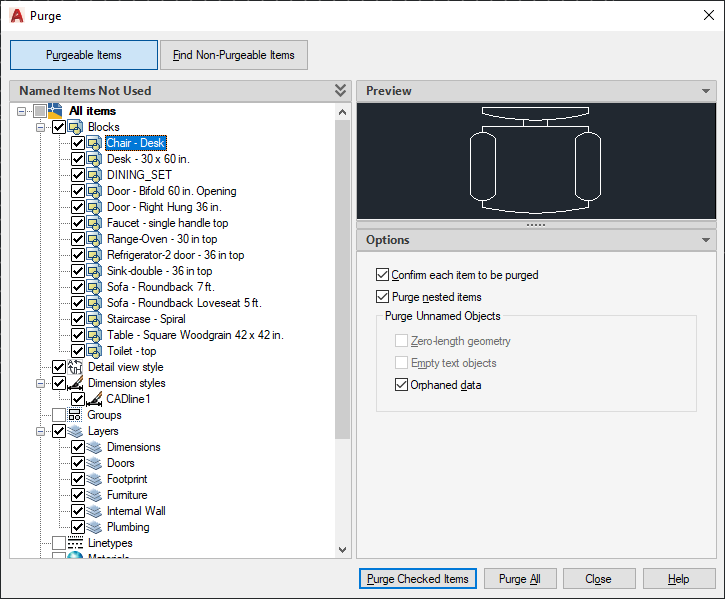Switch to Find Non-Purgeable Items view
Image resolution: width=725 pixels, height=599 pixels.
(x=233, y=55)
